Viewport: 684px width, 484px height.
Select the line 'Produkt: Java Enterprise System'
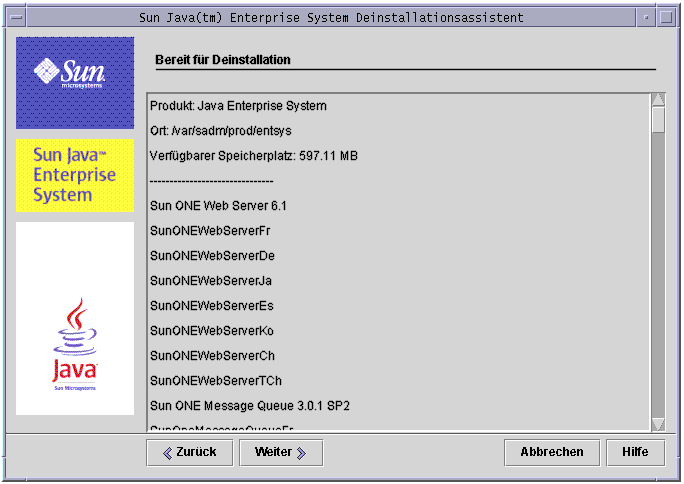[x=238, y=106]
